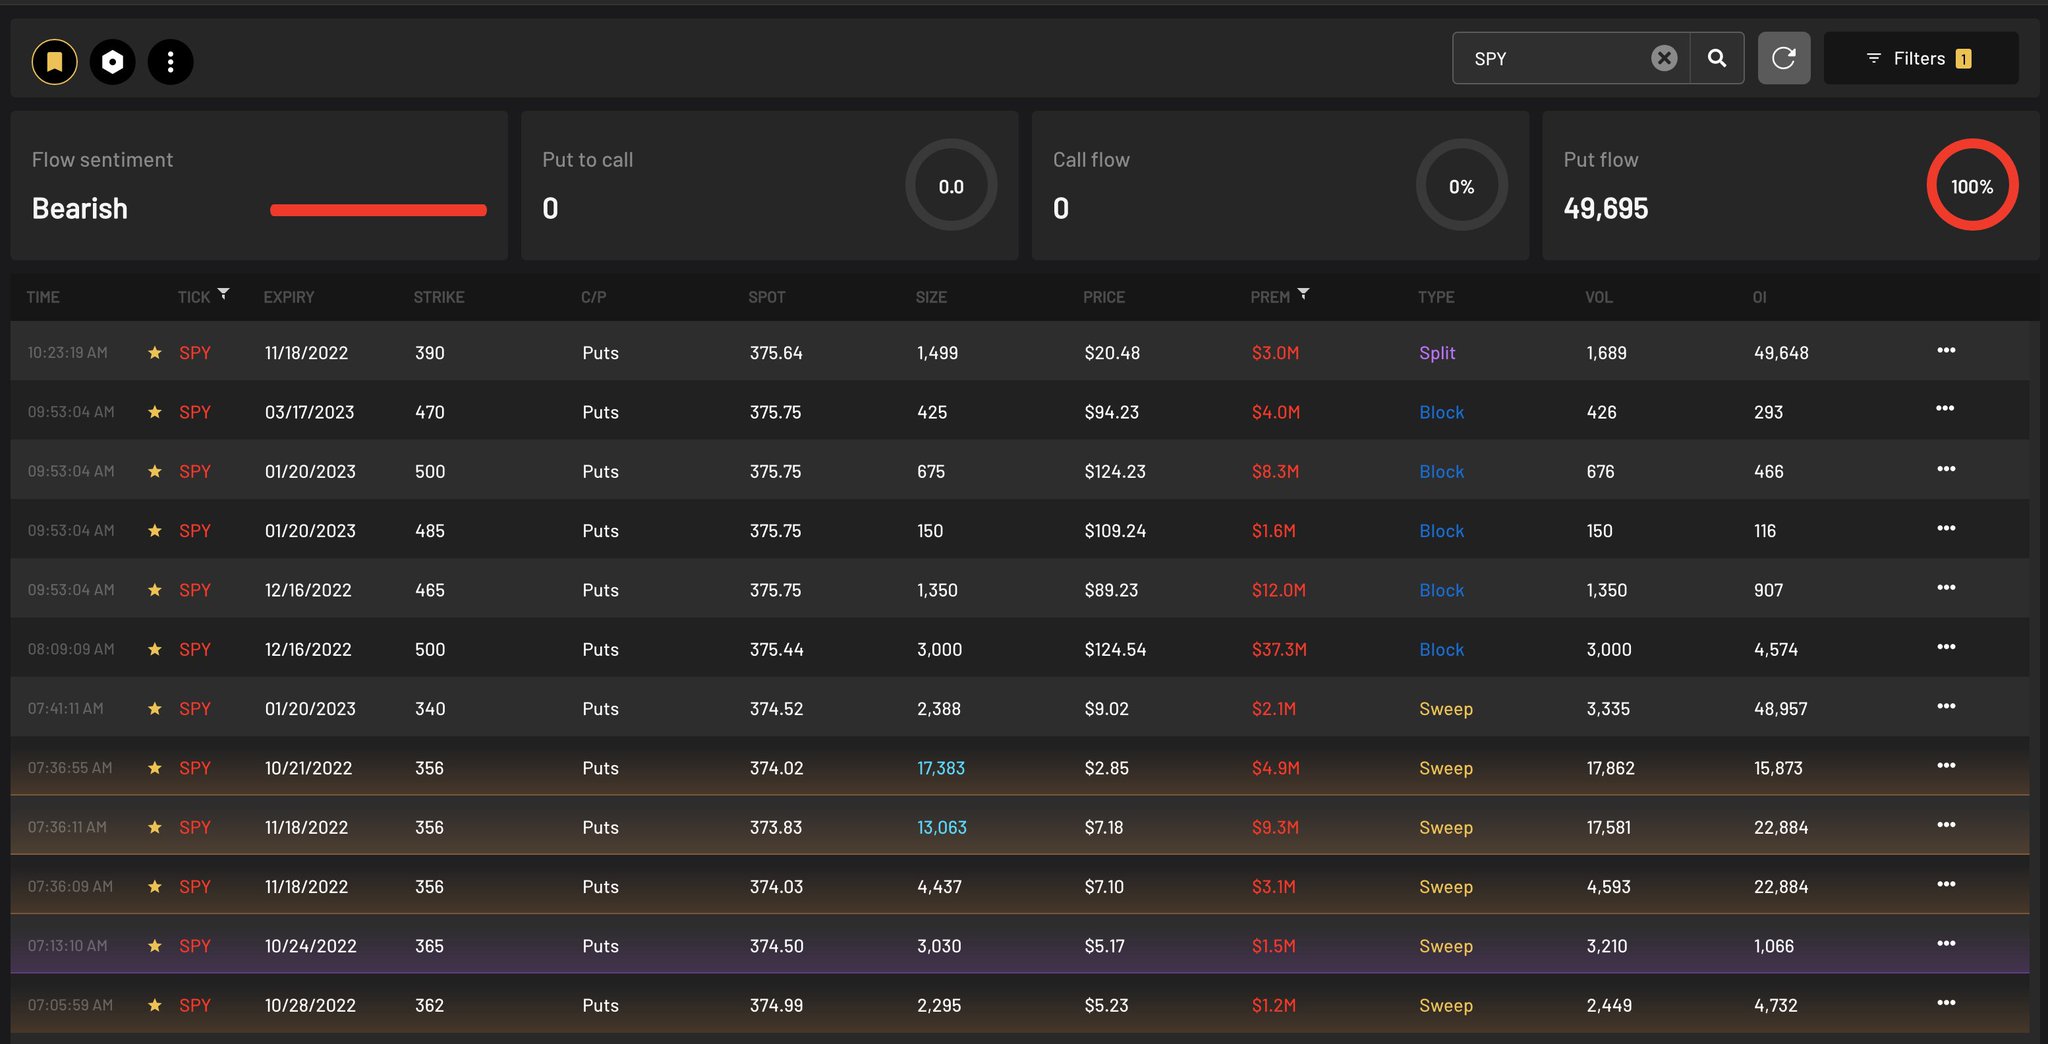
Task: Click SPY ticker in 08:09:09 AM row
Action: 195,649
